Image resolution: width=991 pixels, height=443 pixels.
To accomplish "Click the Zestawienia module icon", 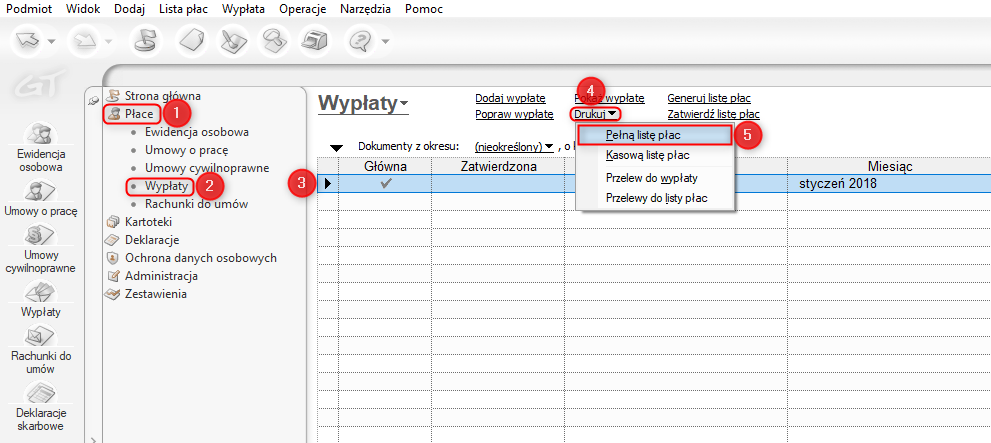I will pyautogui.click(x=113, y=294).
